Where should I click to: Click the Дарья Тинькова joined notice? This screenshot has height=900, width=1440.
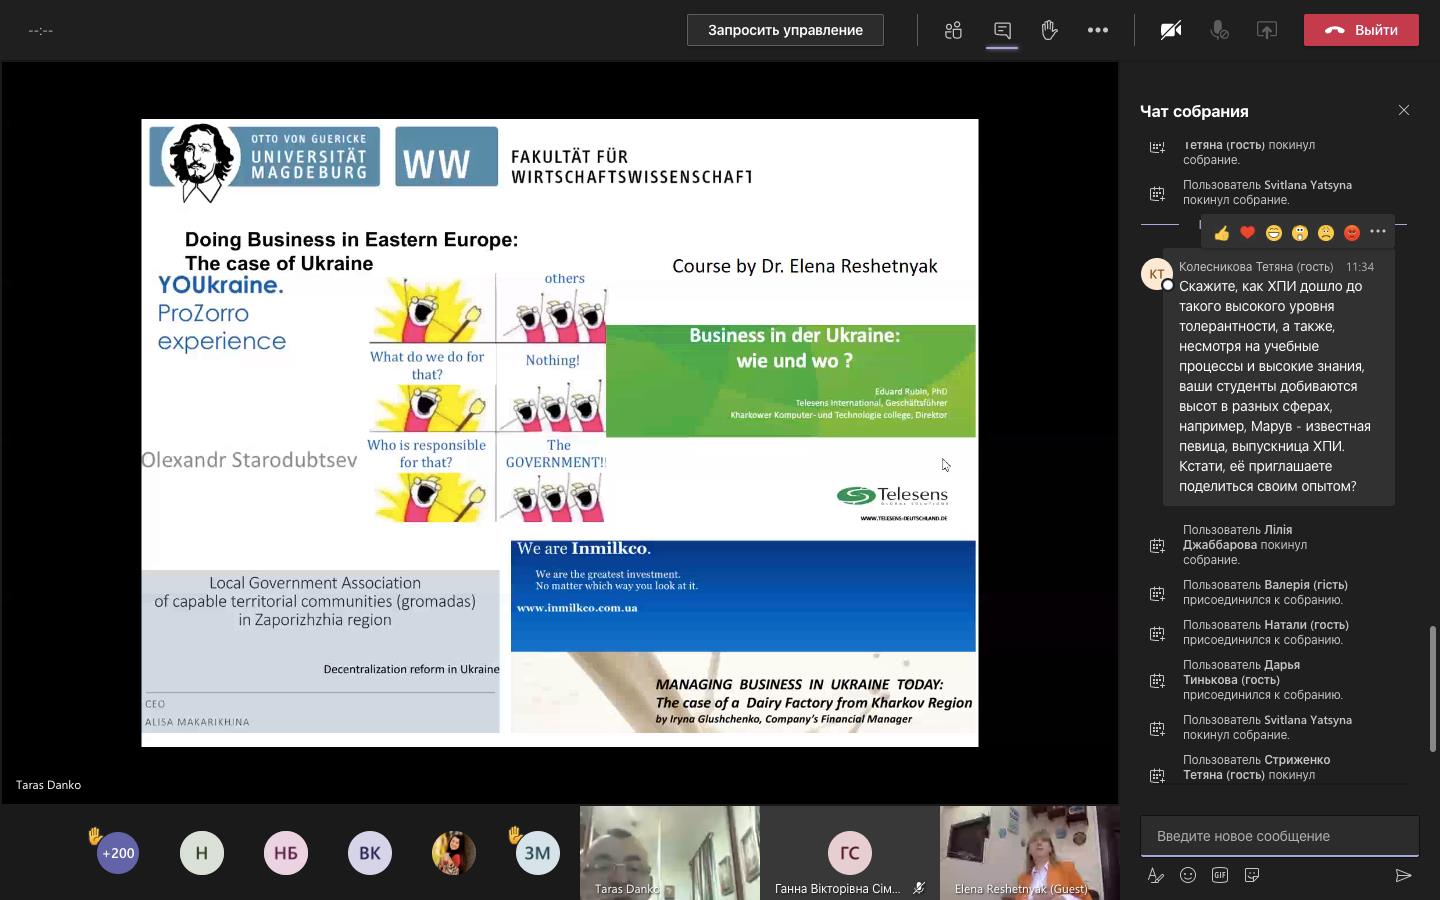(1263, 680)
